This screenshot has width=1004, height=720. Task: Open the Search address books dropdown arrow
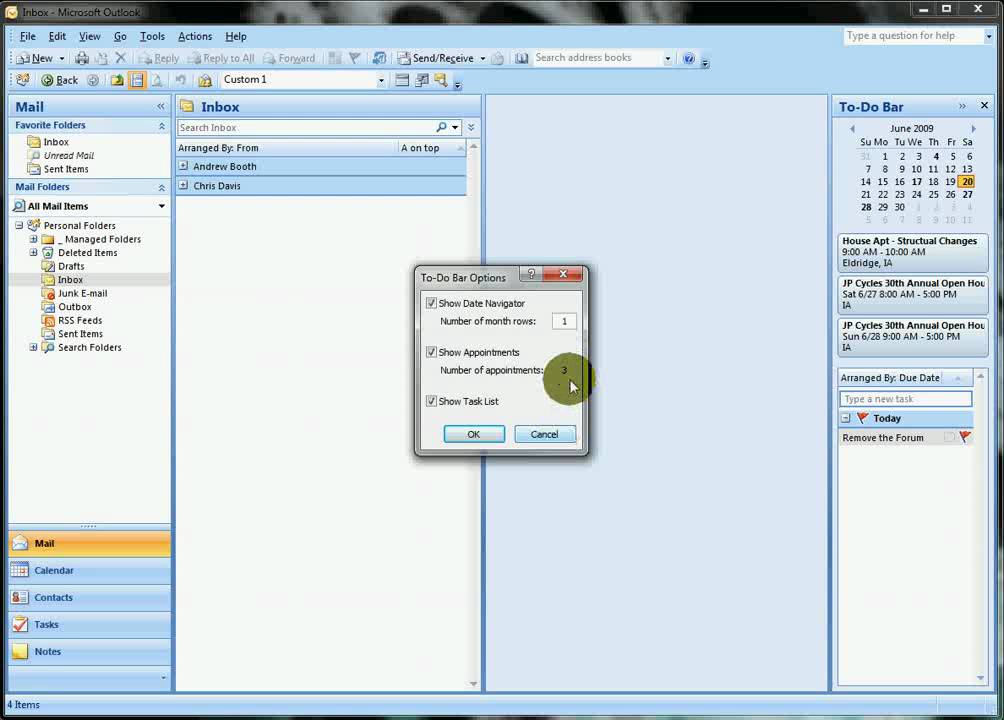pos(668,58)
